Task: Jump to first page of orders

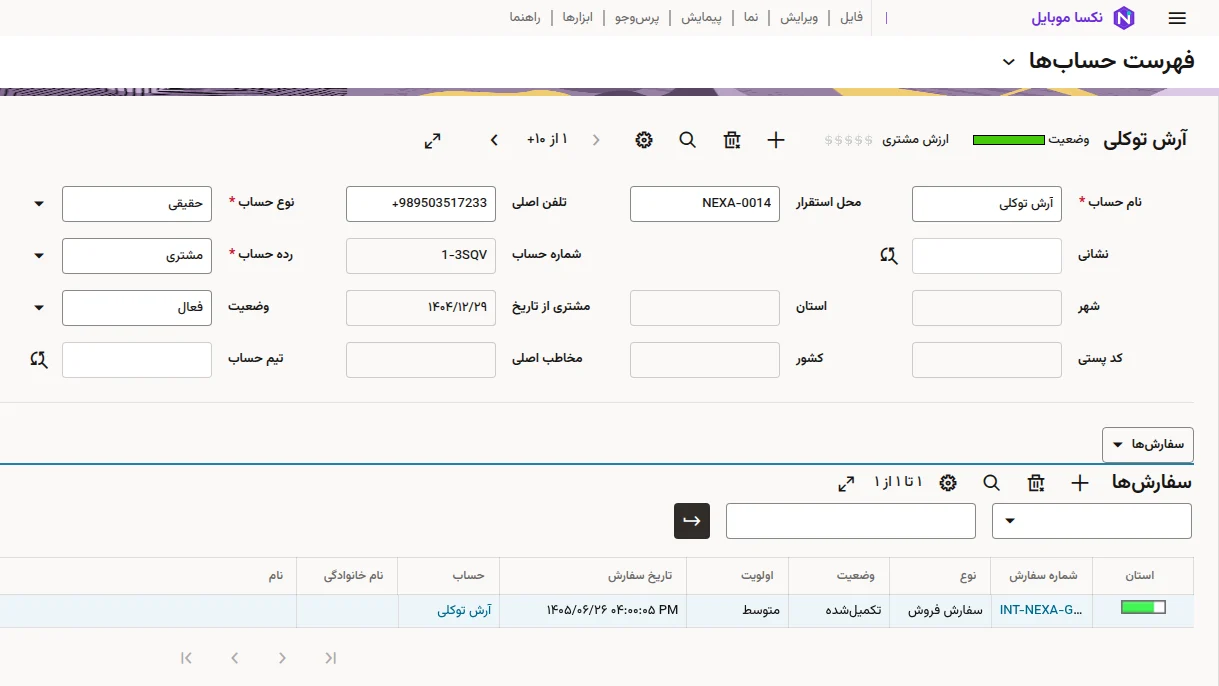Action: coord(331,658)
